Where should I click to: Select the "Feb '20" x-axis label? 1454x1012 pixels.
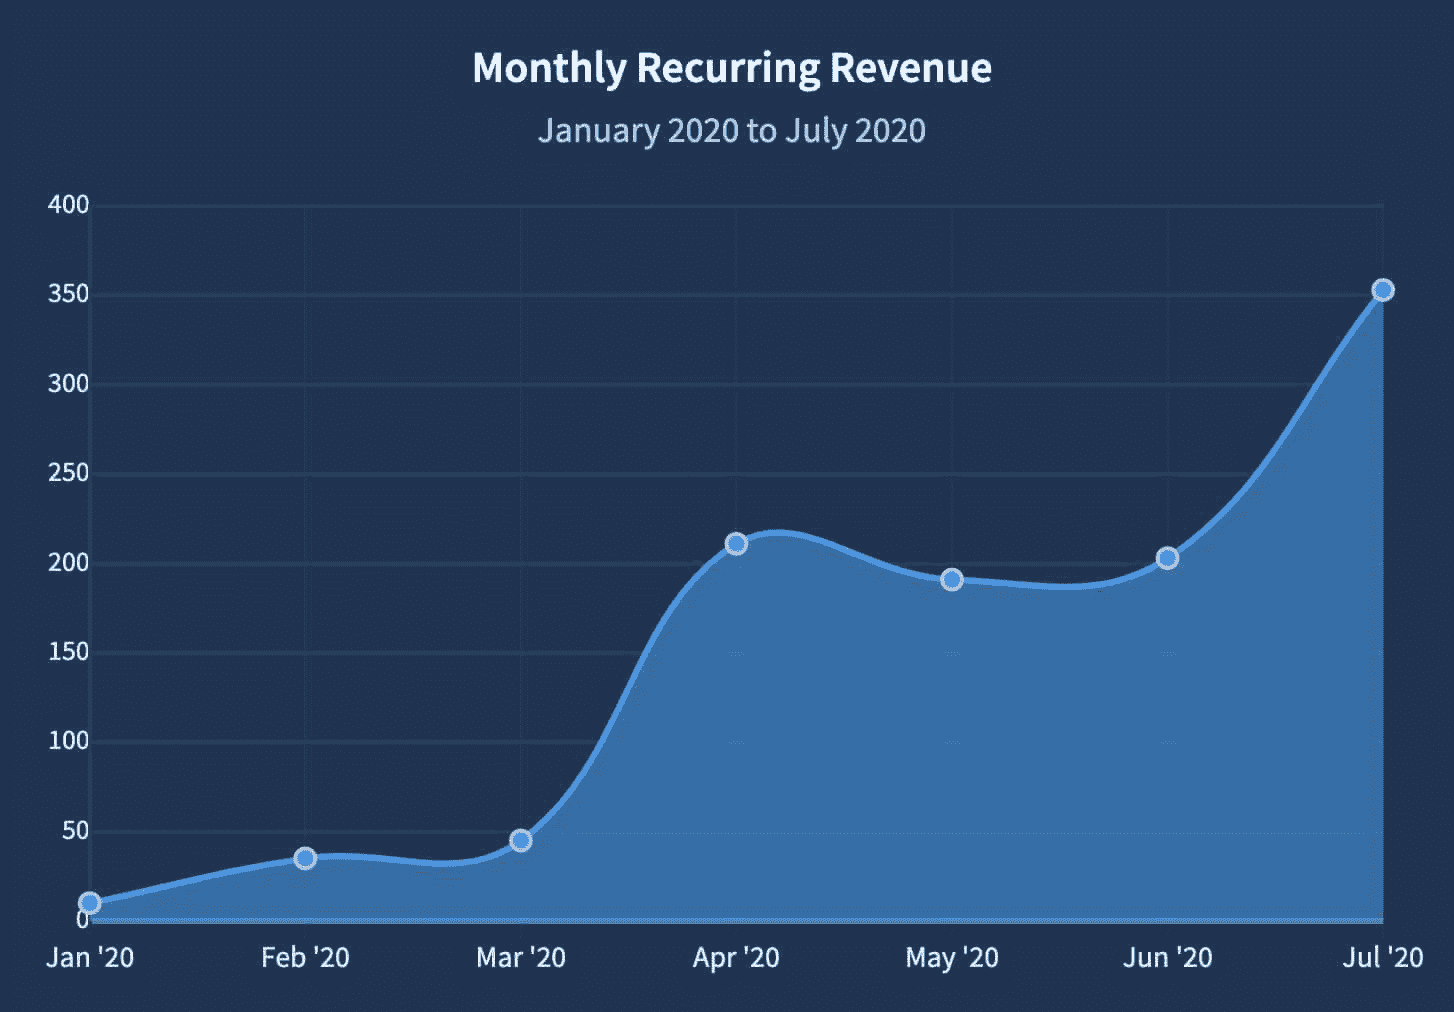[x=305, y=957]
